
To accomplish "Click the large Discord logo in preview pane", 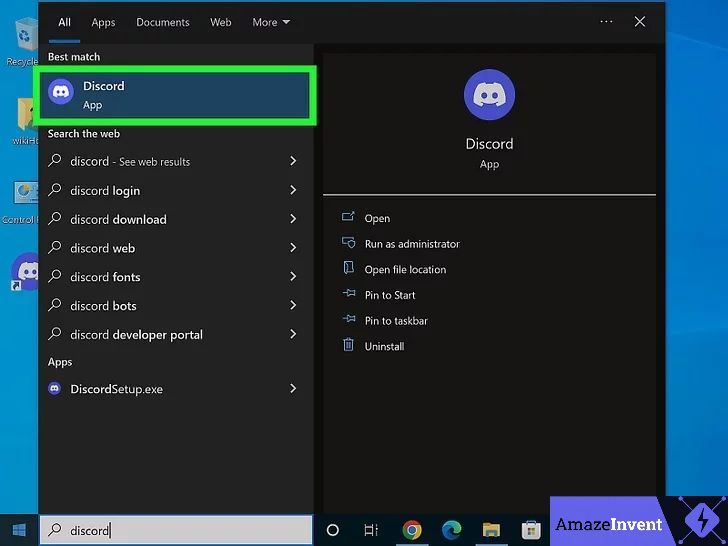I will coord(489,95).
